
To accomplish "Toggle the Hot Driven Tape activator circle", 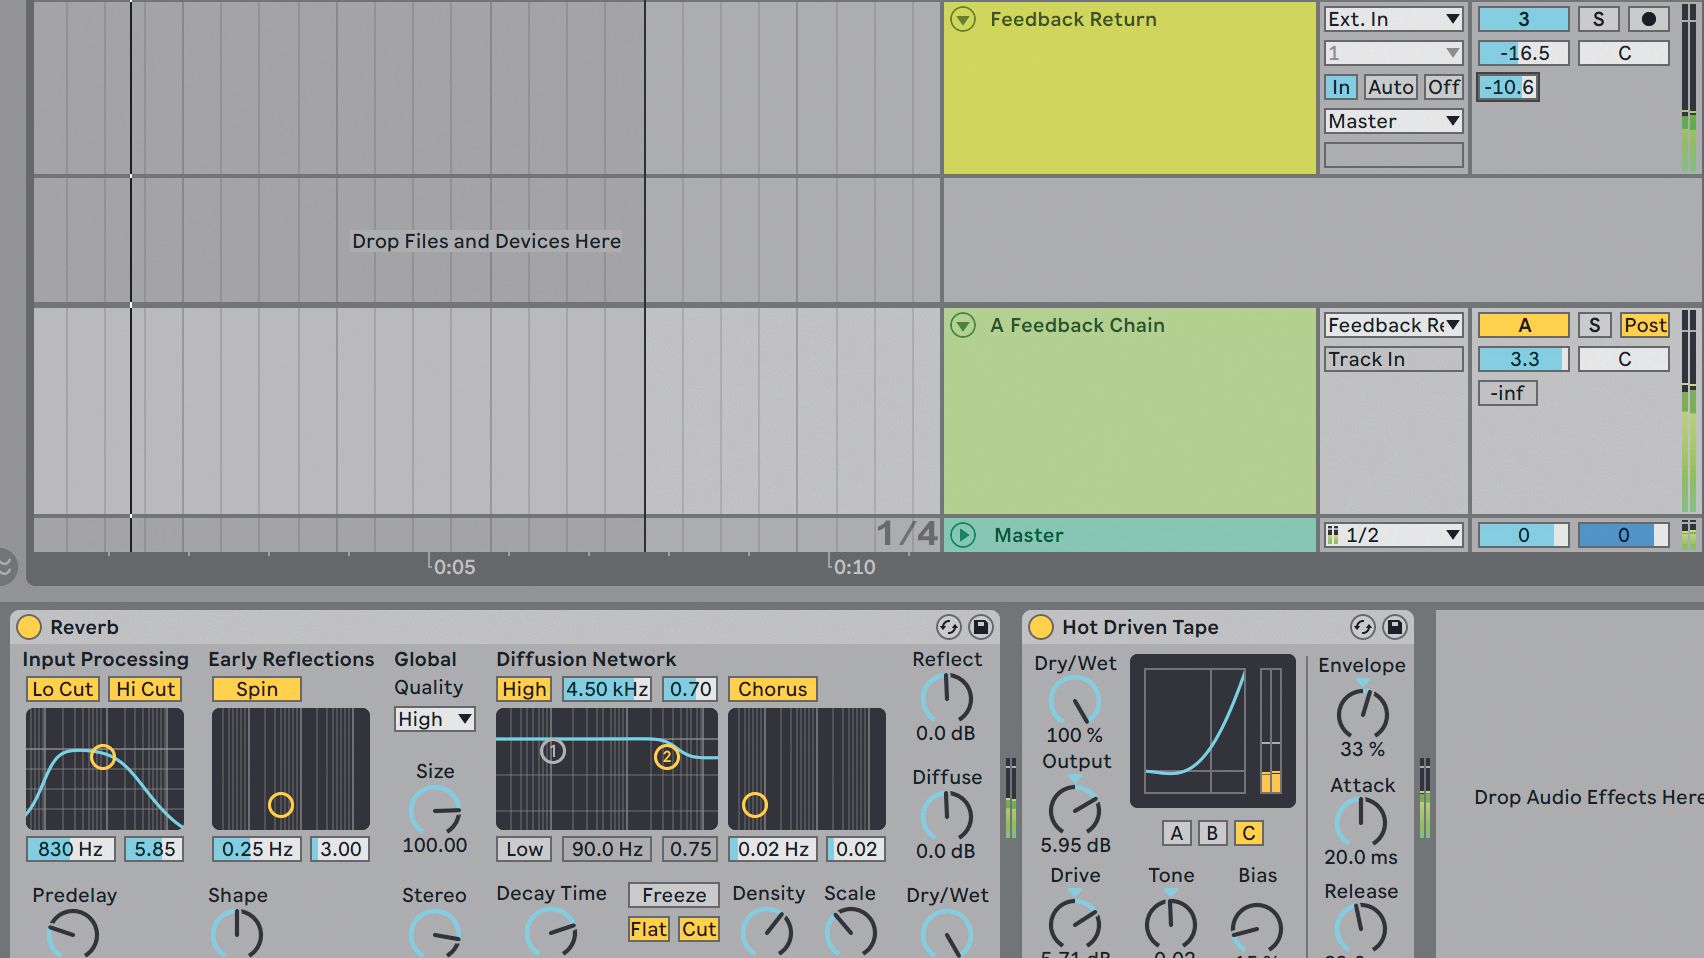I will (1043, 627).
